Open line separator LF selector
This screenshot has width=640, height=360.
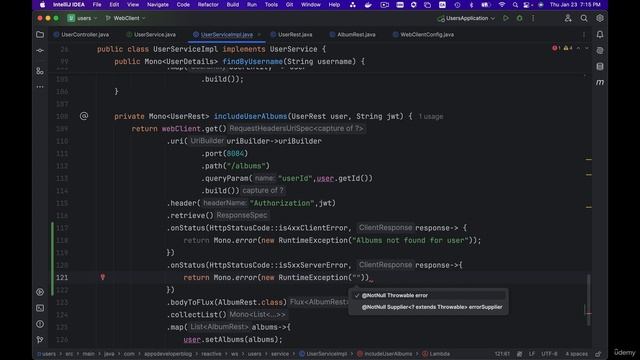(x=532, y=354)
